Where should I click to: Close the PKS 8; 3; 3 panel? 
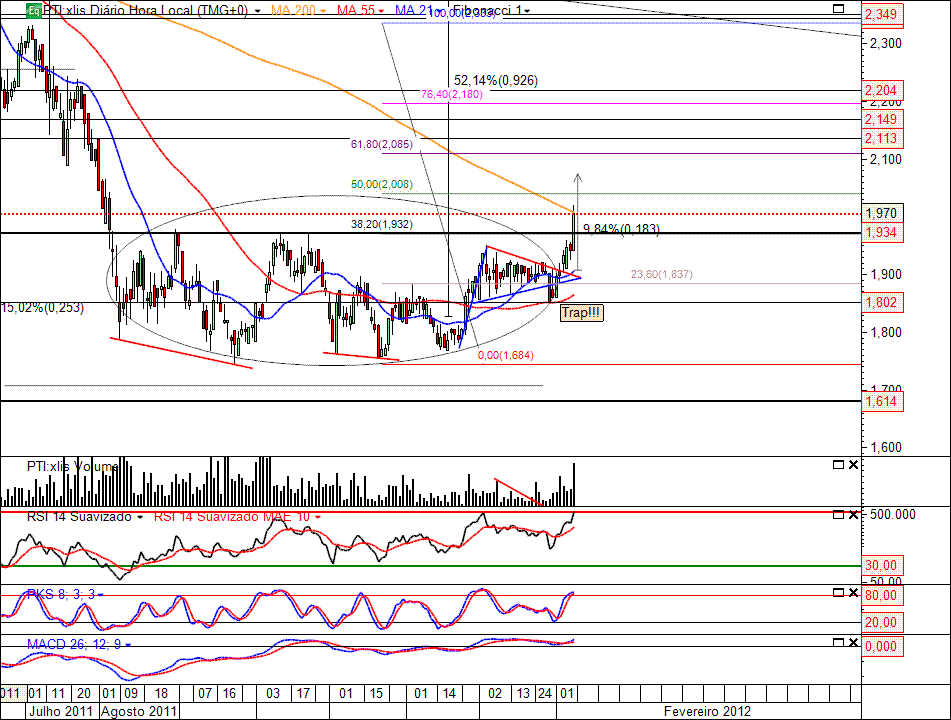853,592
